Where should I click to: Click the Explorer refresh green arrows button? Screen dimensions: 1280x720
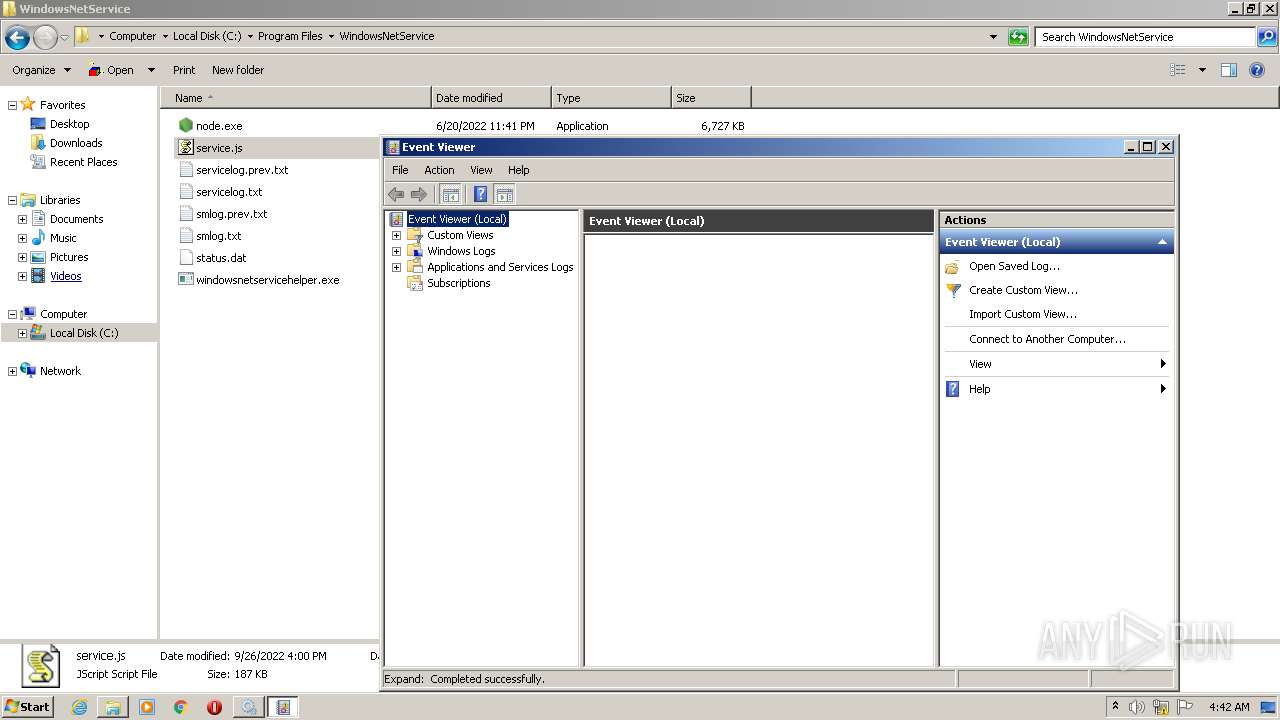pyautogui.click(x=1018, y=37)
